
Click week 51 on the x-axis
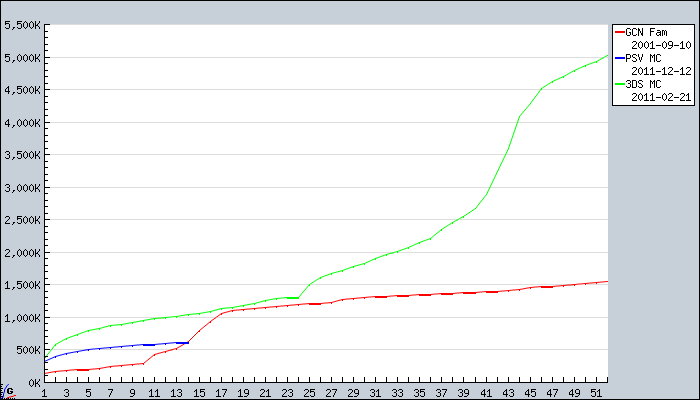596,393
